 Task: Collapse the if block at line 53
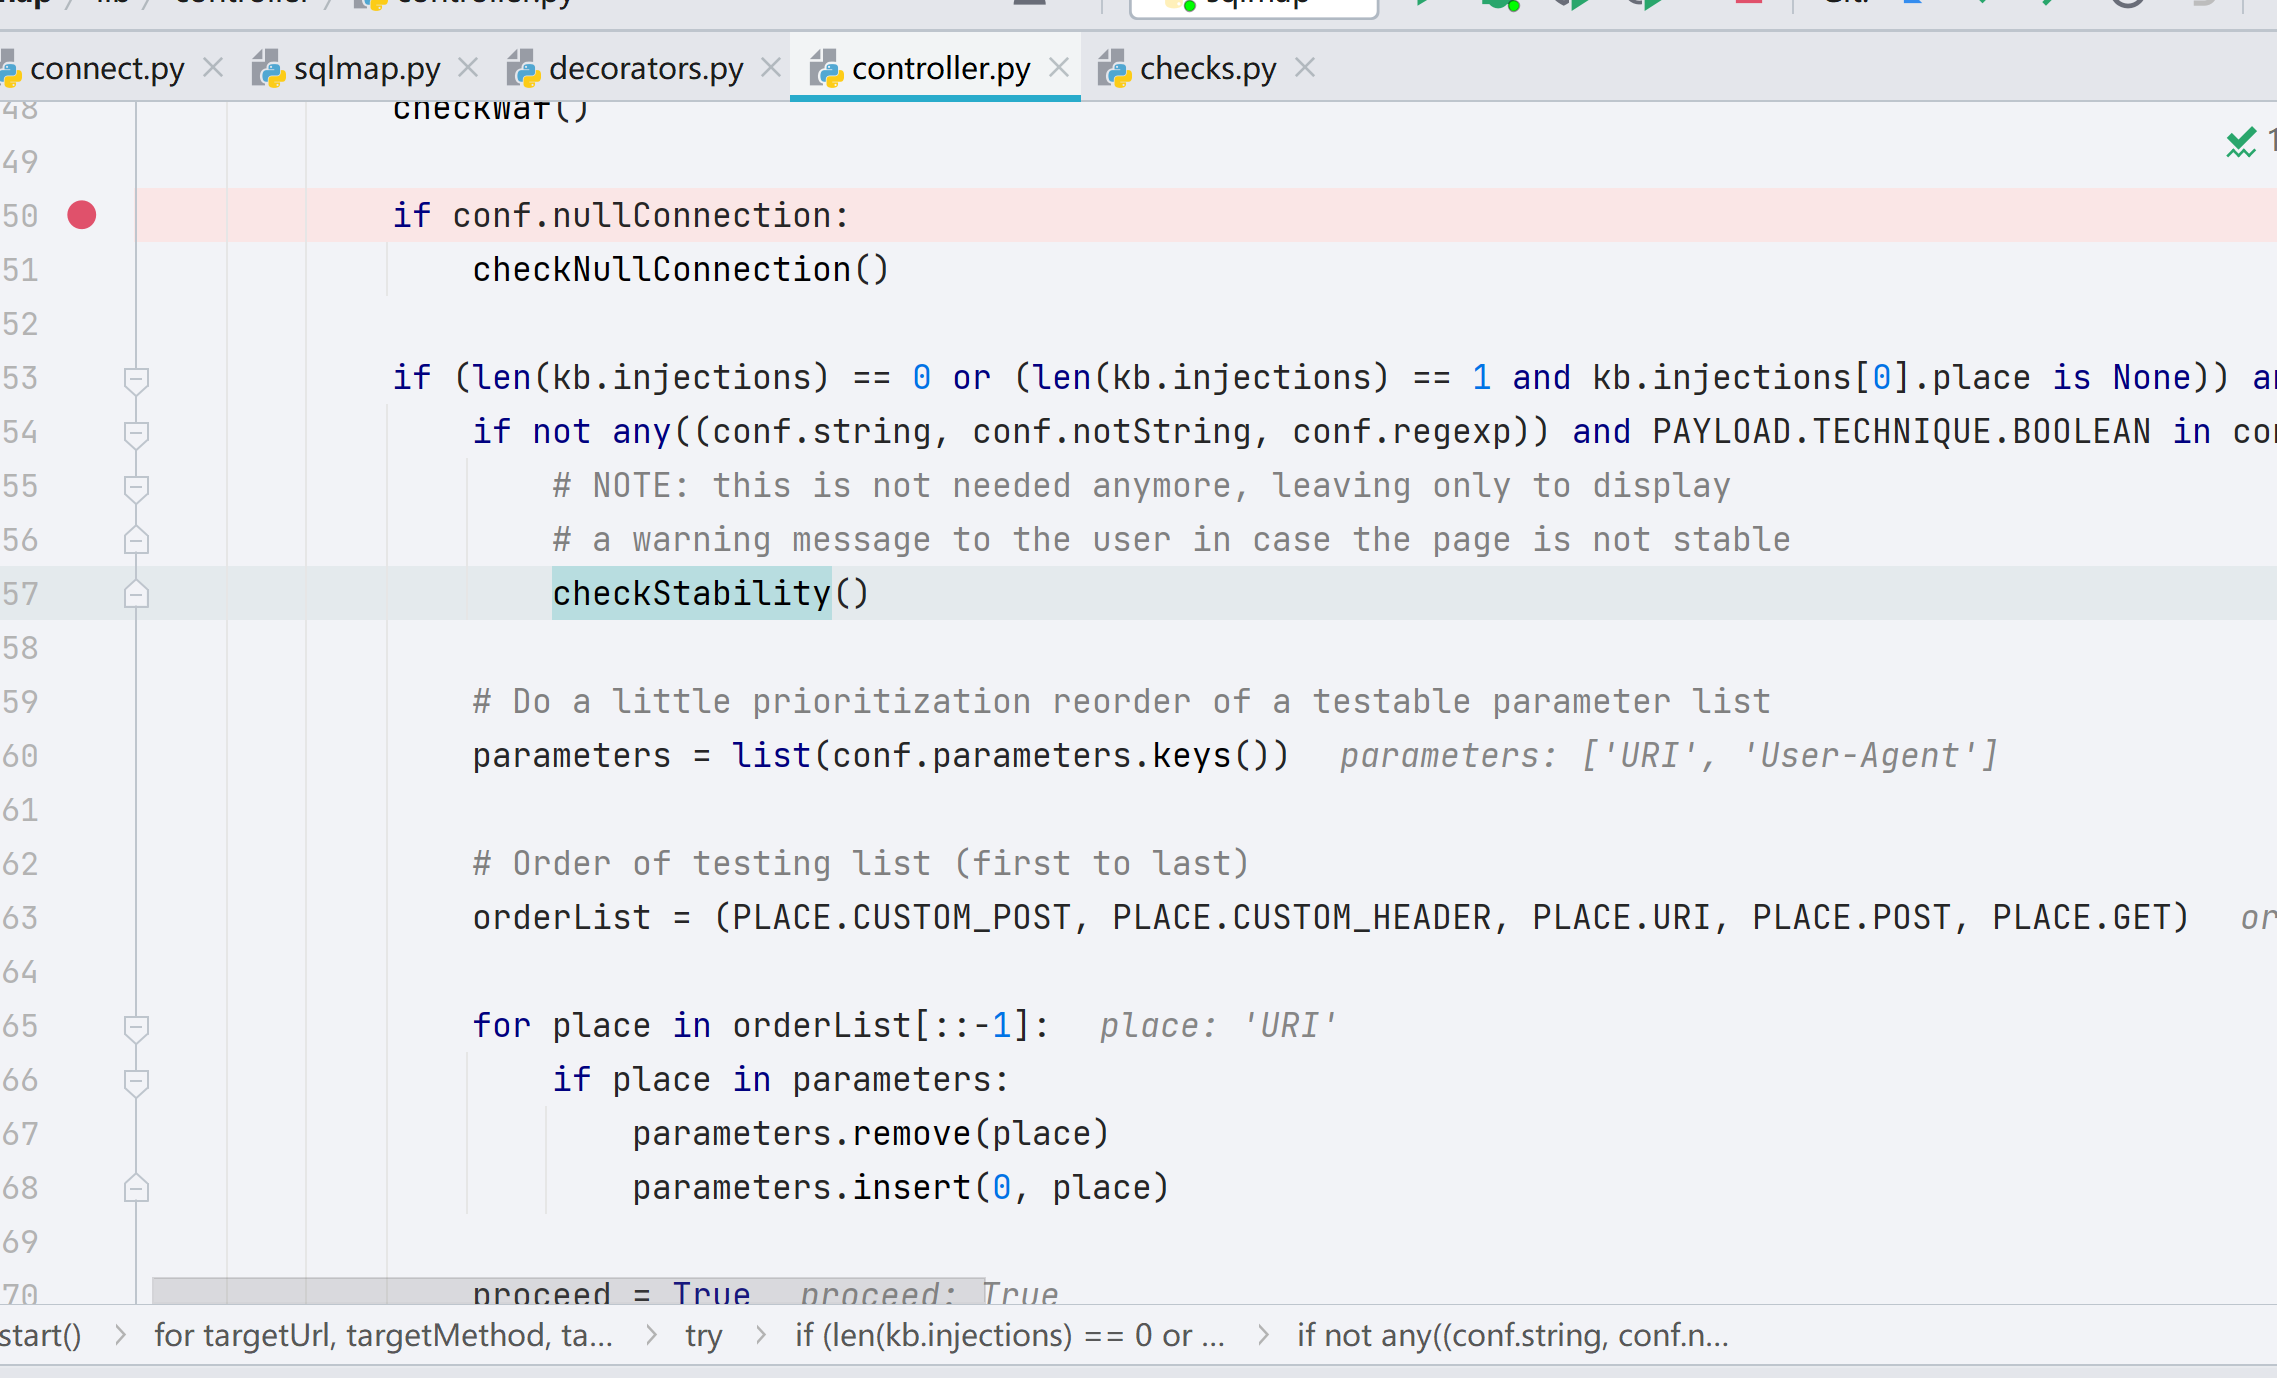pyautogui.click(x=136, y=379)
